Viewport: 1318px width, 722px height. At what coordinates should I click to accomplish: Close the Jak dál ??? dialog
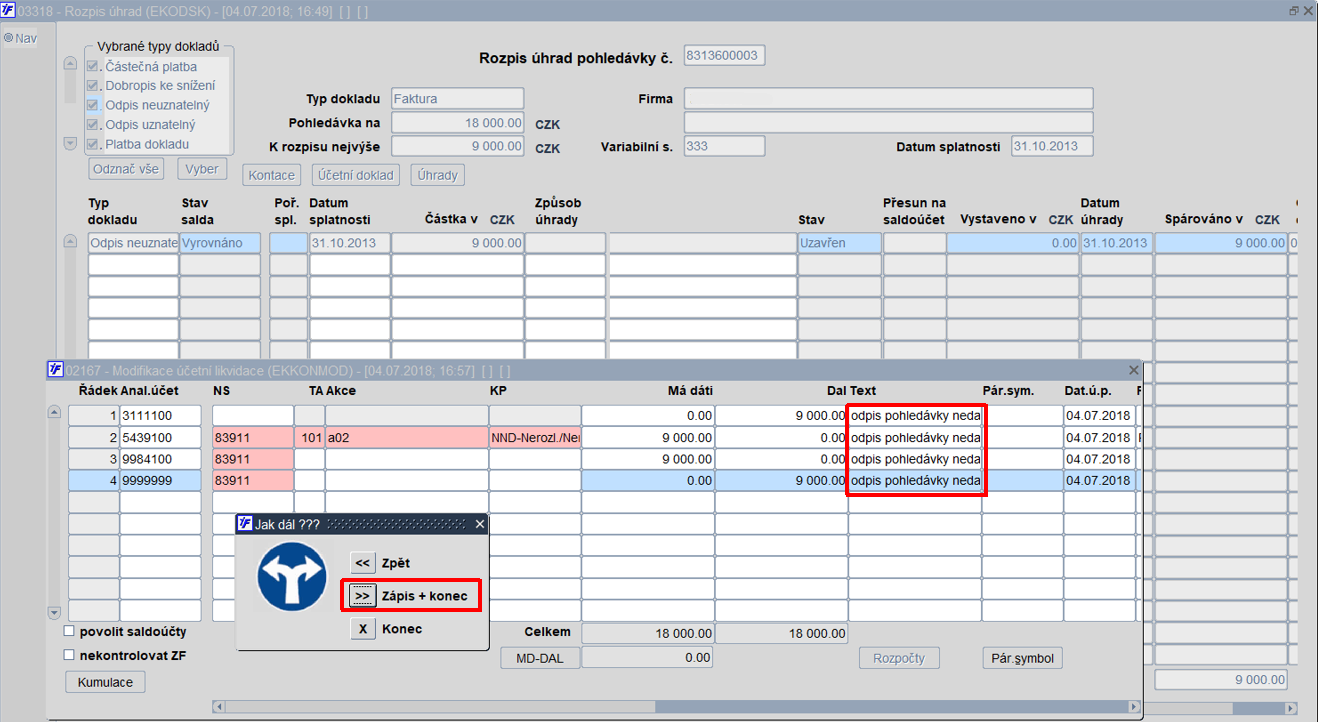click(479, 524)
